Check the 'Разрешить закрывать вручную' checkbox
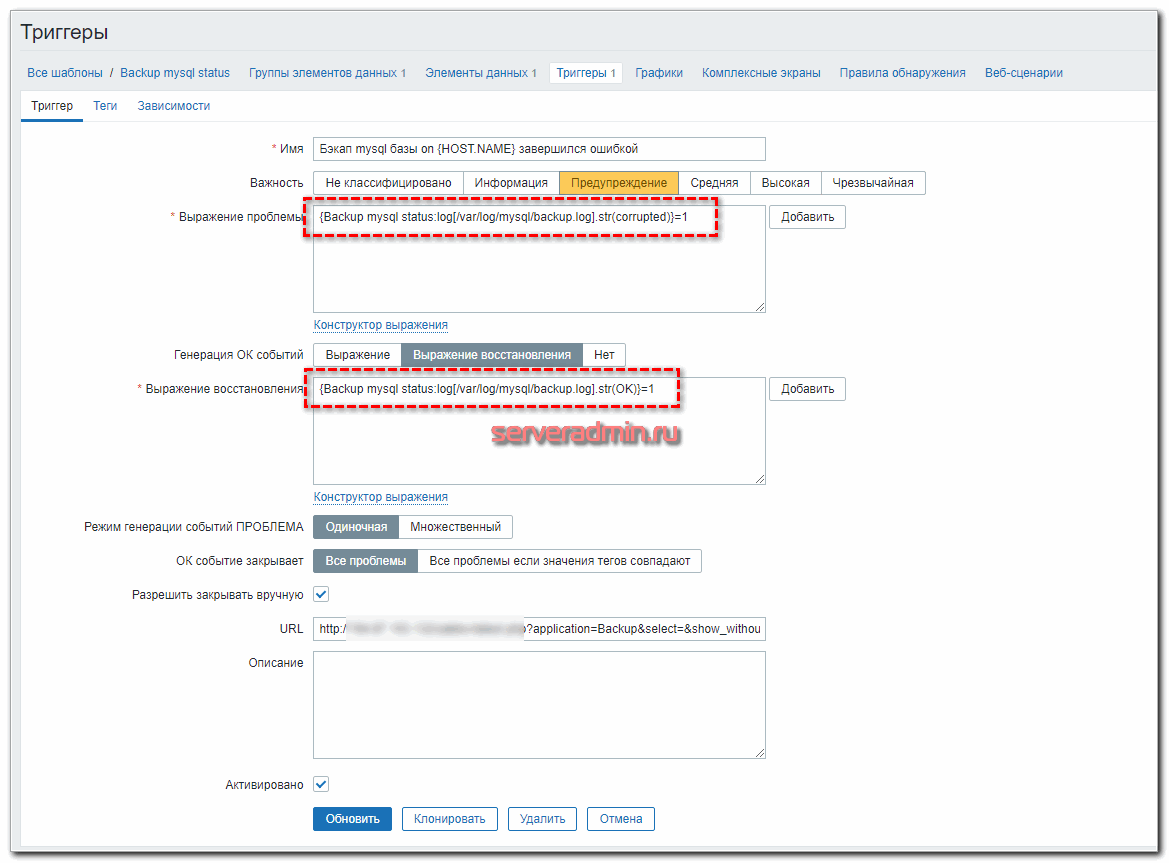The height and width of the screenshot is (863, 1169). point(321,594)
